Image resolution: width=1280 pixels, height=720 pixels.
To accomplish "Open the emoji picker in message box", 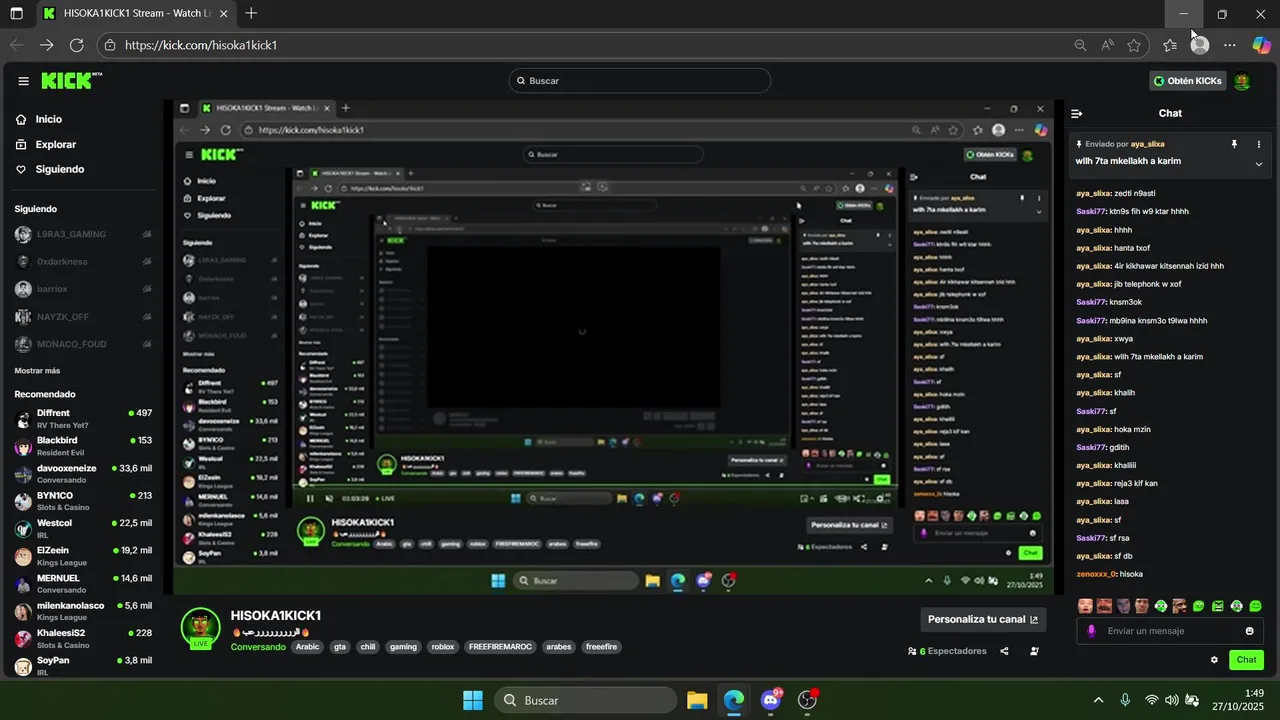I will click(1249, 631).
